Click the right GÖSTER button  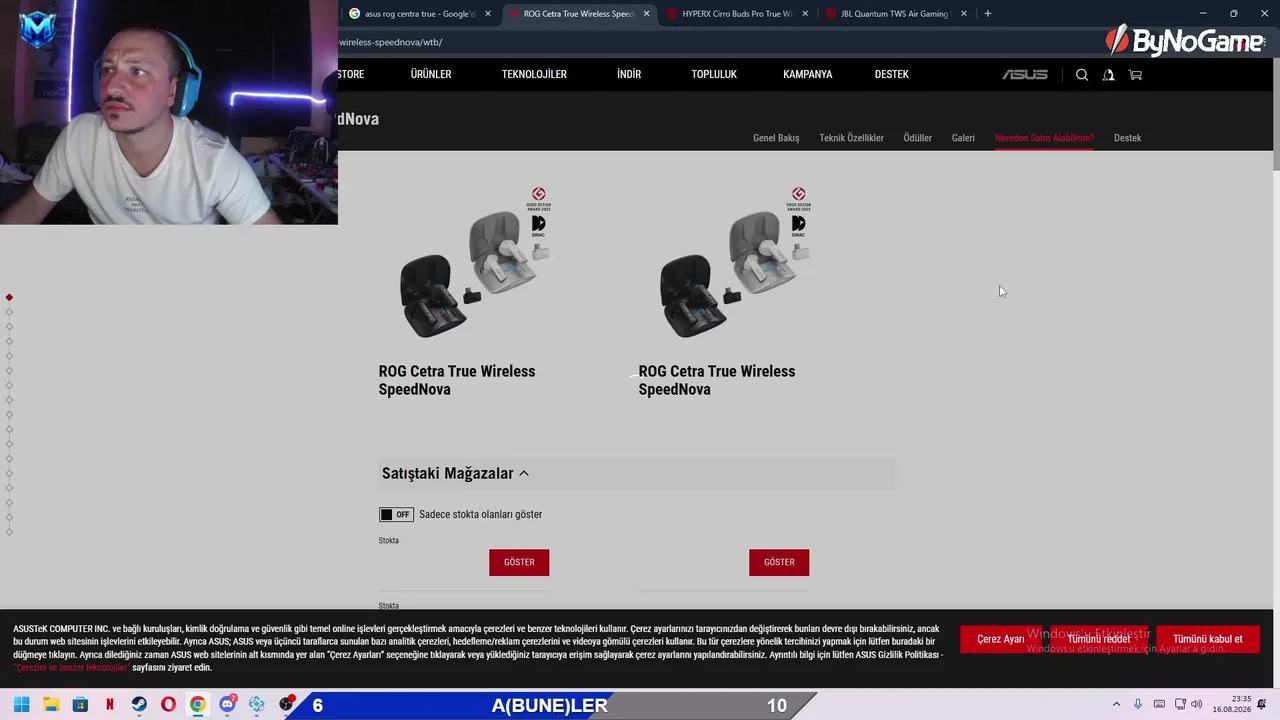coord(779,562)
